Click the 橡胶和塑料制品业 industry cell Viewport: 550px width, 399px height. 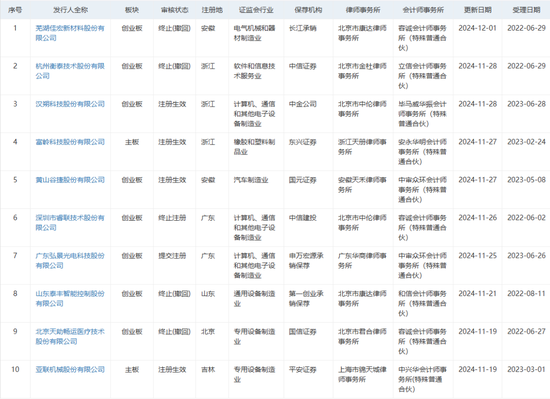point(254,147)
